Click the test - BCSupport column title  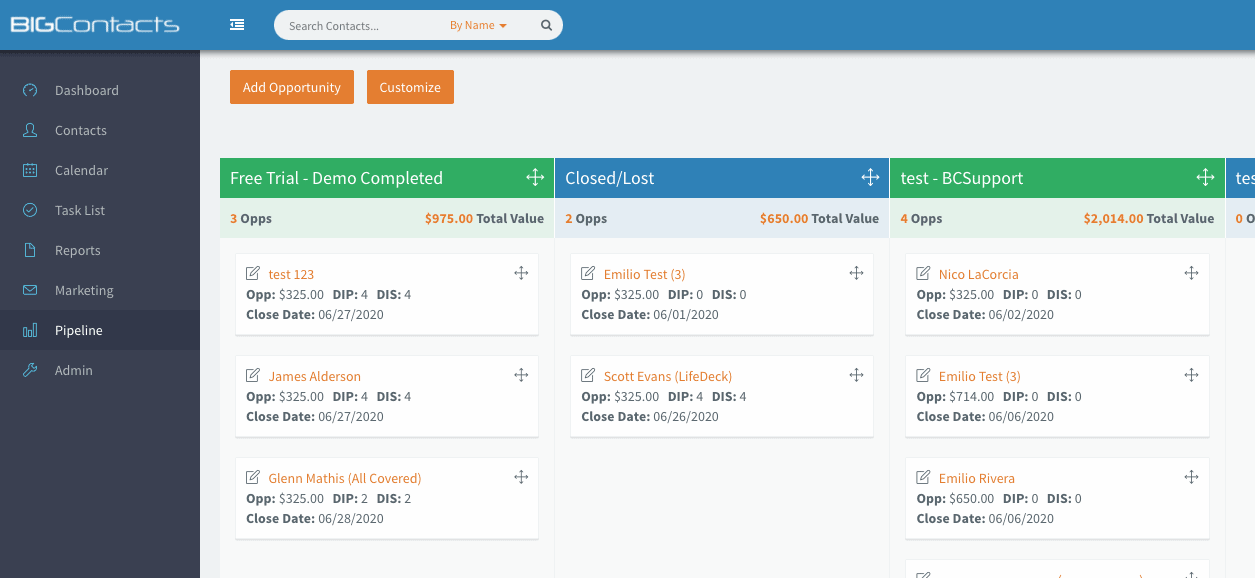pos(962,178)
